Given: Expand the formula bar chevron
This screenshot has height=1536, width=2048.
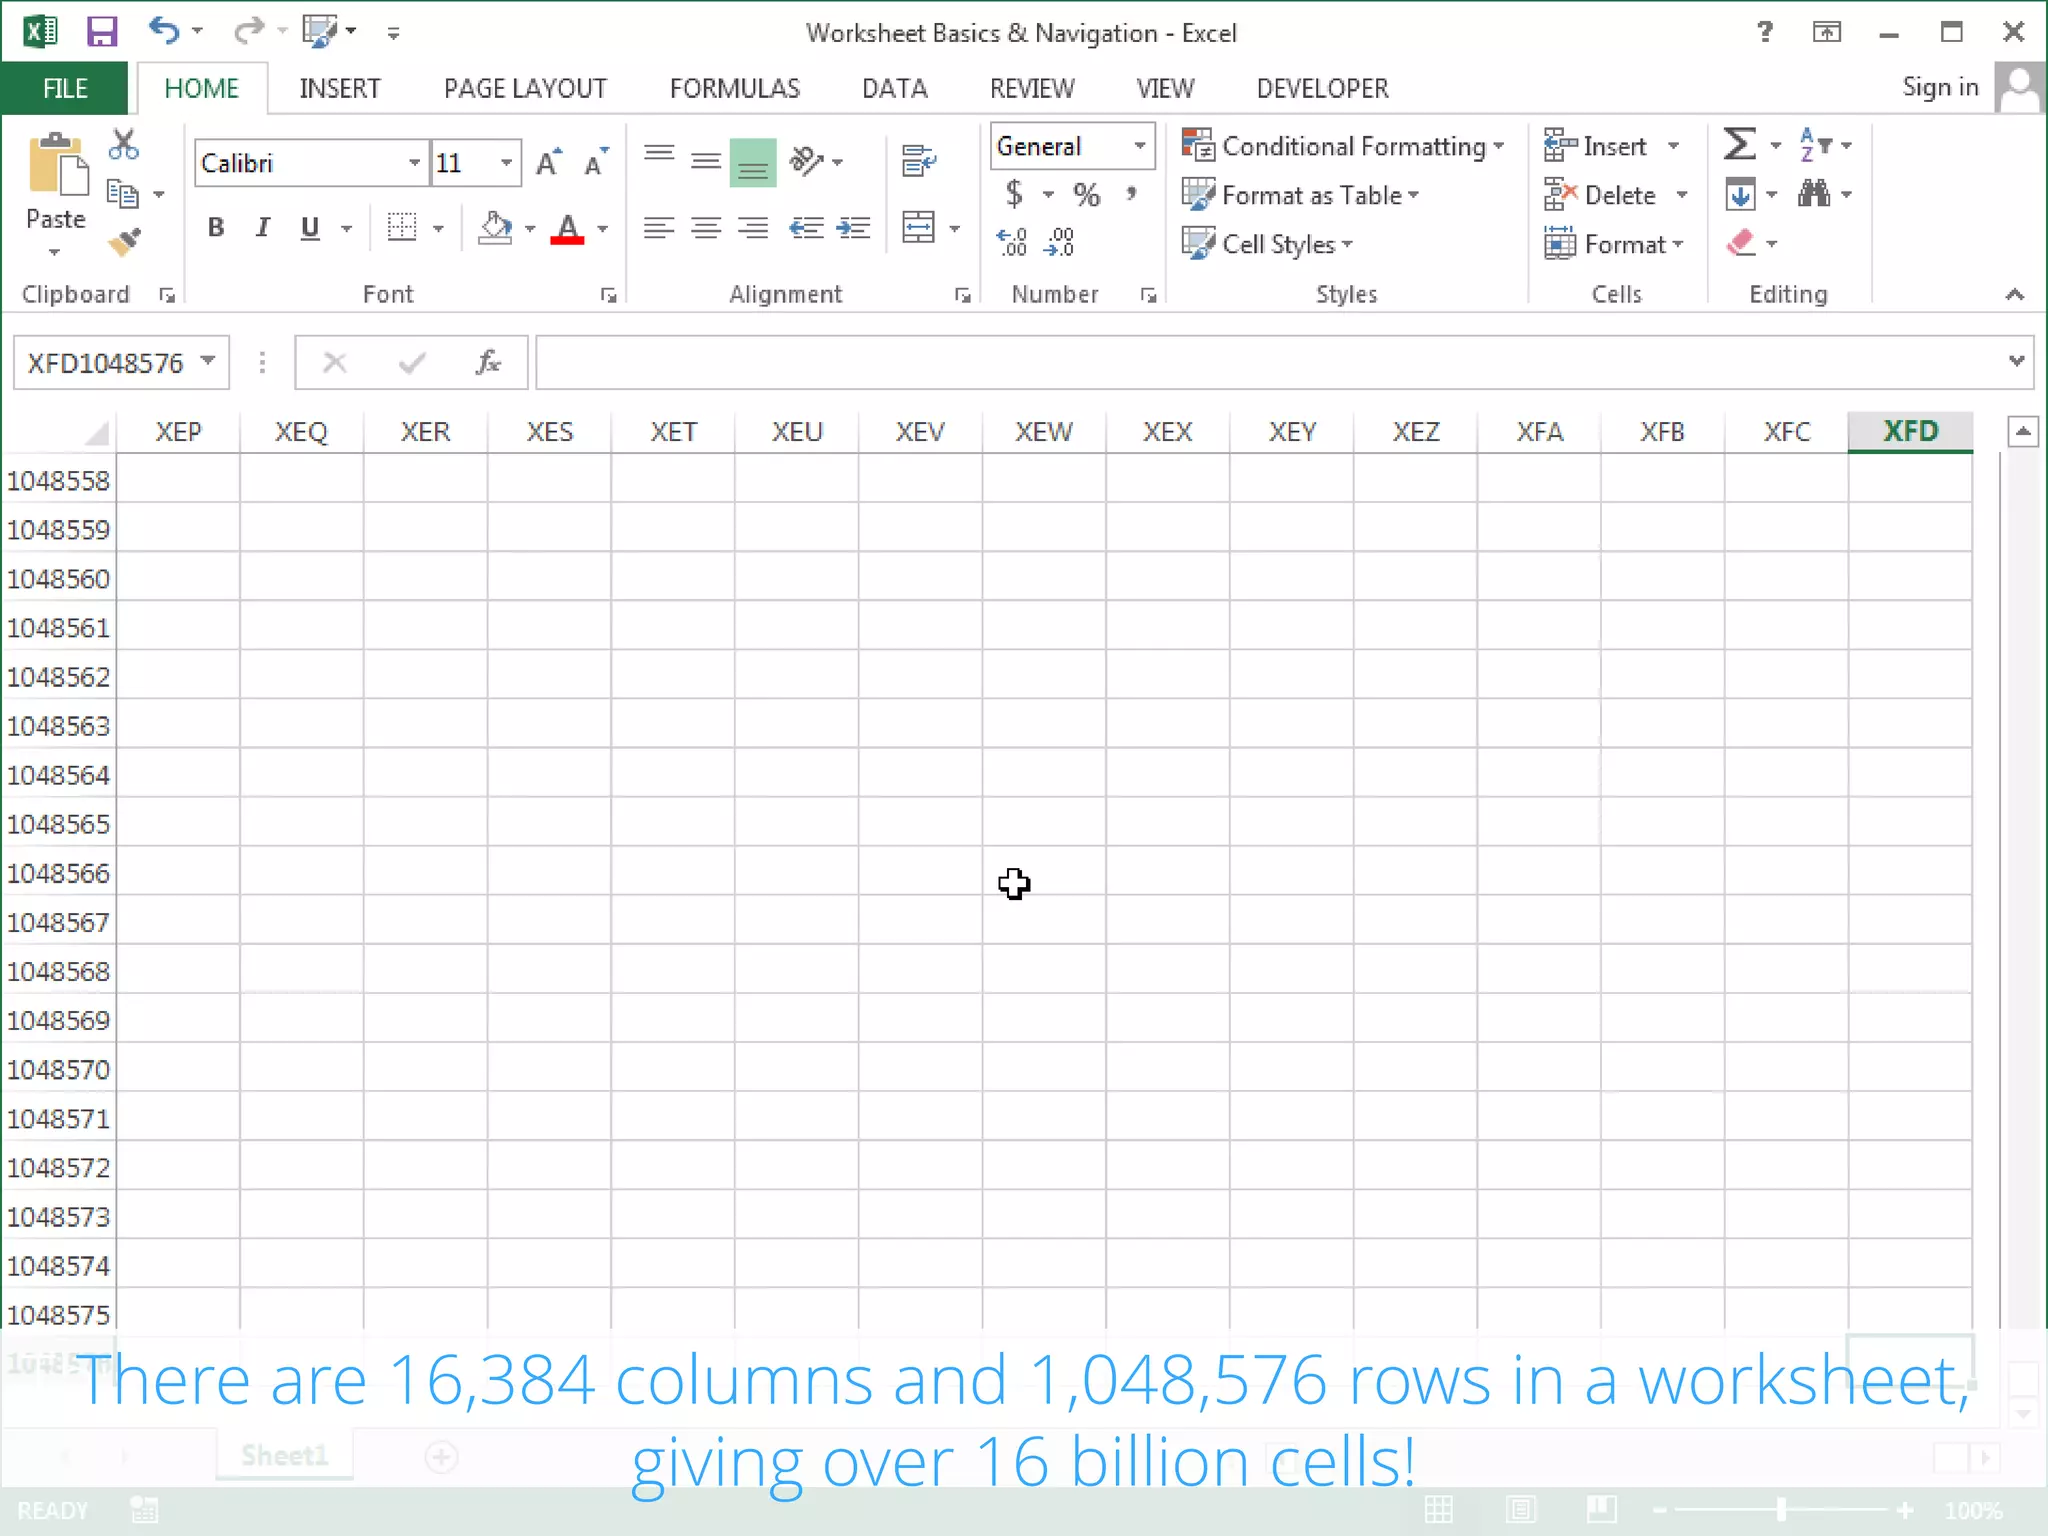Looking at the screenshot, I should (2016, 361).
